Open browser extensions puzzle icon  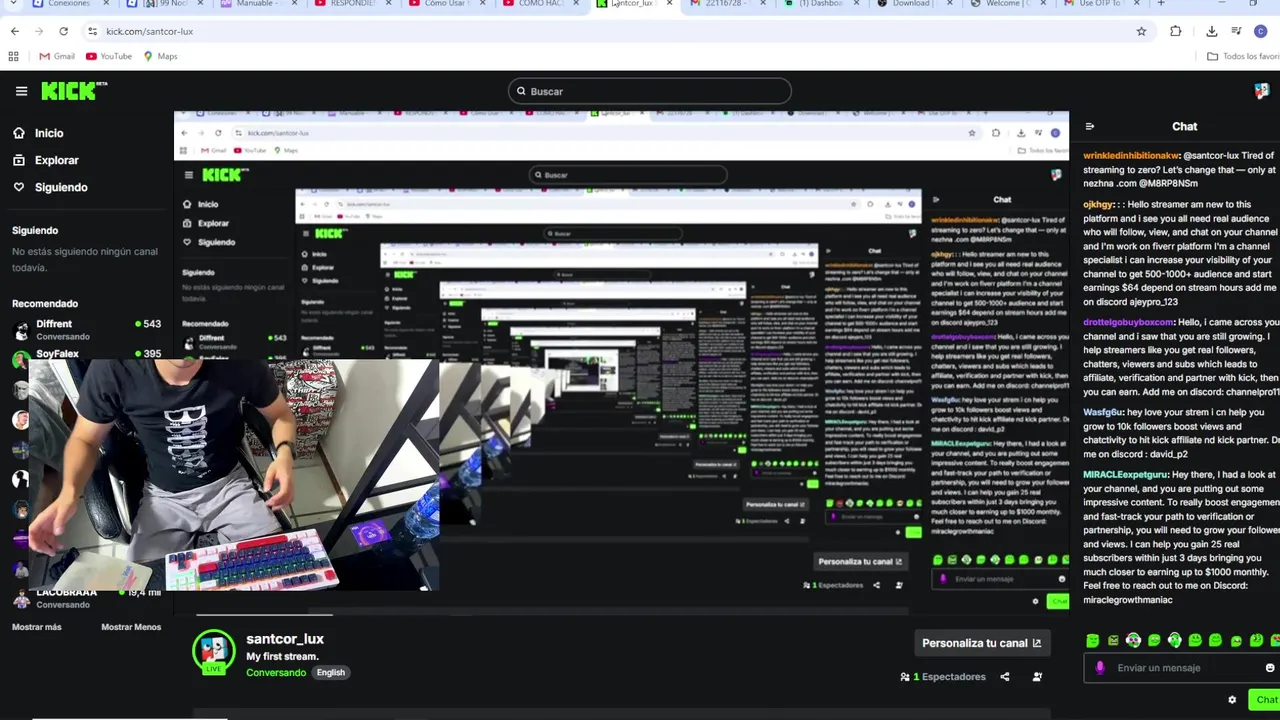point(1176,31)
